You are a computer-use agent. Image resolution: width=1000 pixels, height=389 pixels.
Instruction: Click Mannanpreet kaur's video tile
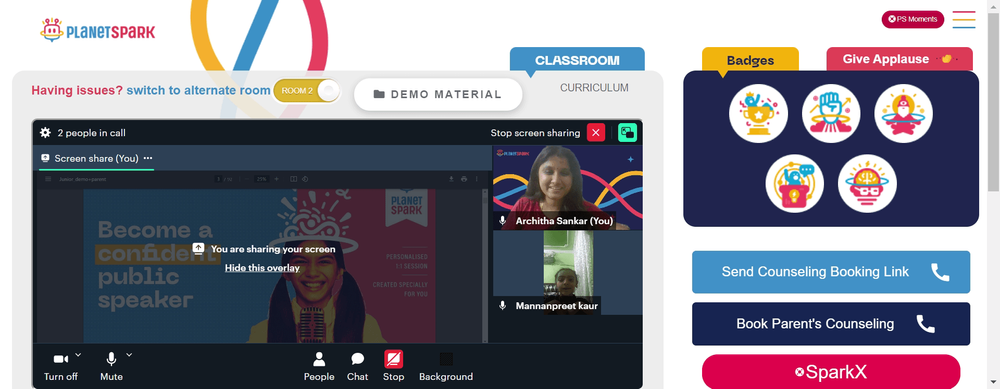(x=568, y=273)
